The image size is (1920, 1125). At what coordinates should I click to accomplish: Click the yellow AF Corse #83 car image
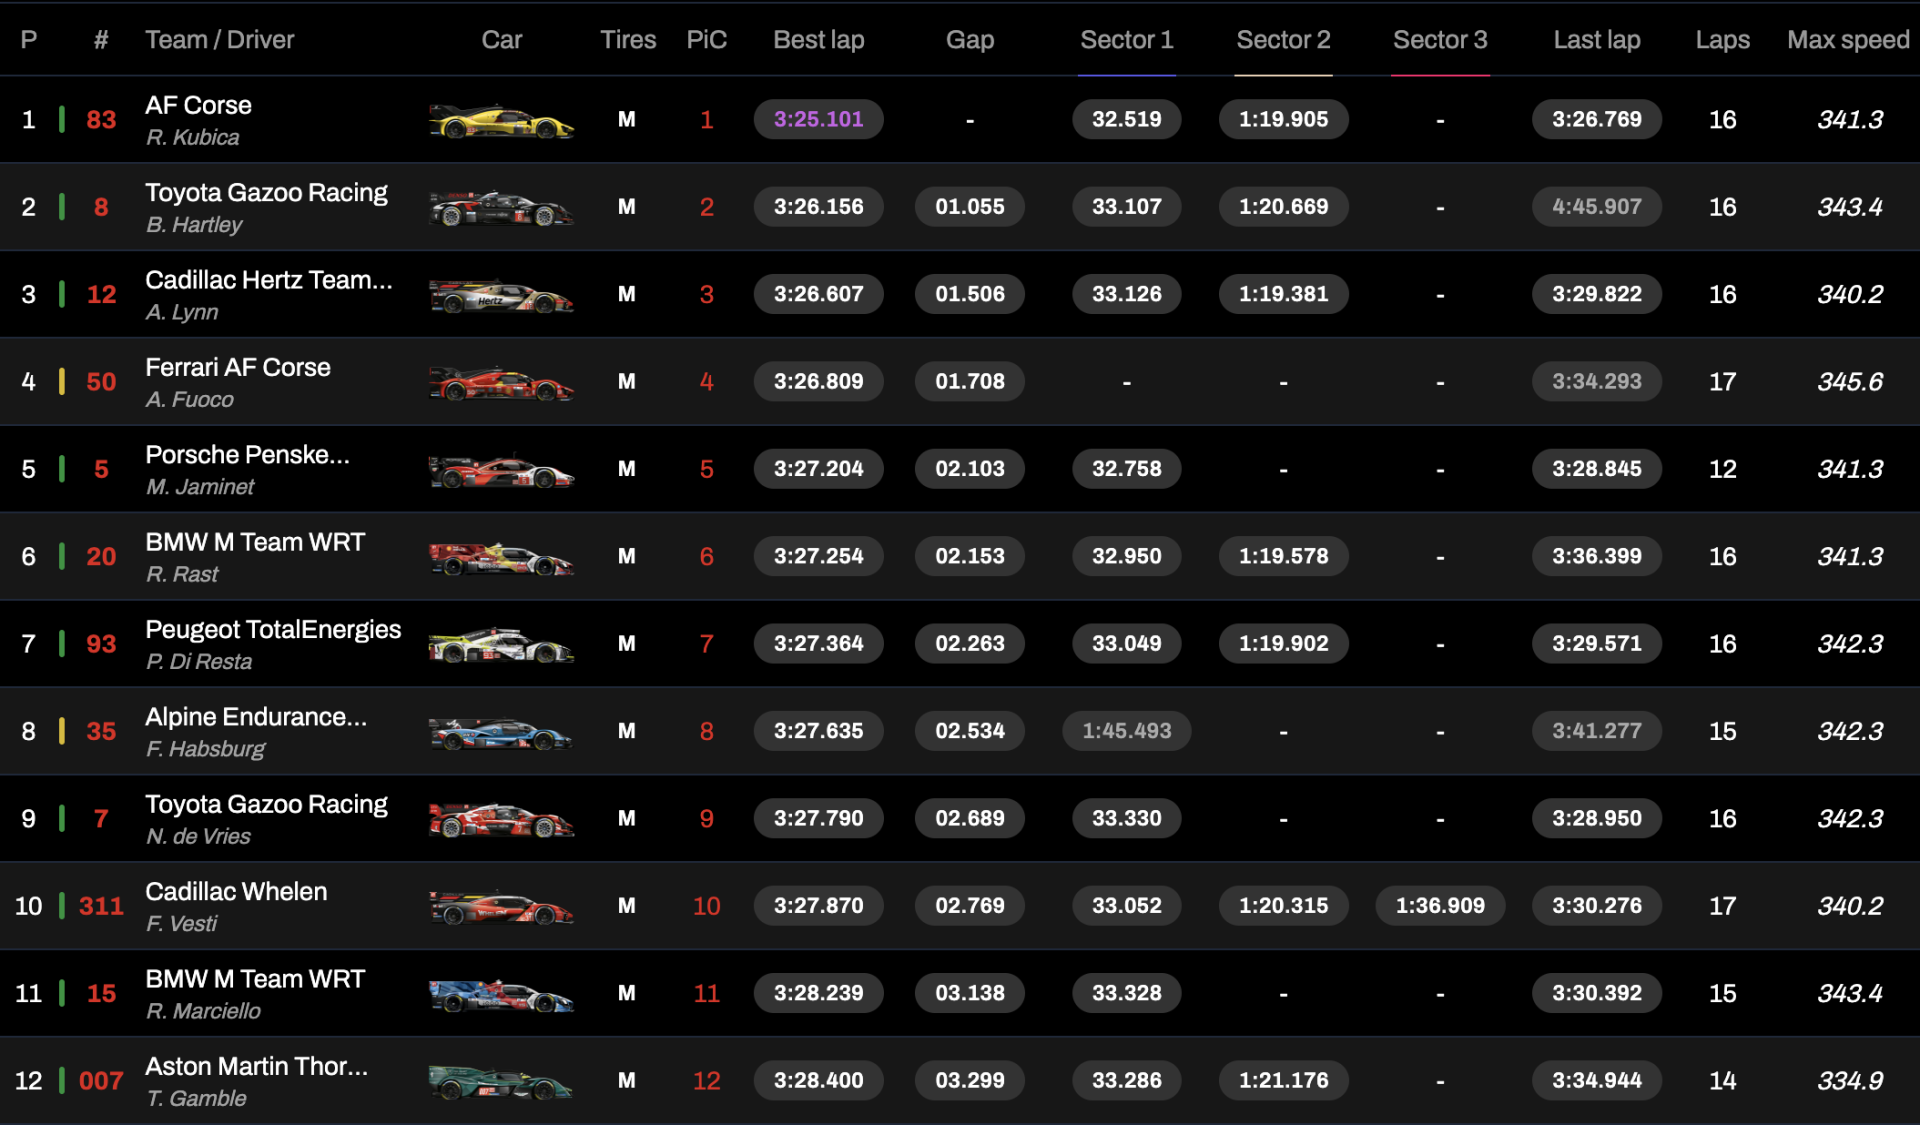click(x=501, y=121)
